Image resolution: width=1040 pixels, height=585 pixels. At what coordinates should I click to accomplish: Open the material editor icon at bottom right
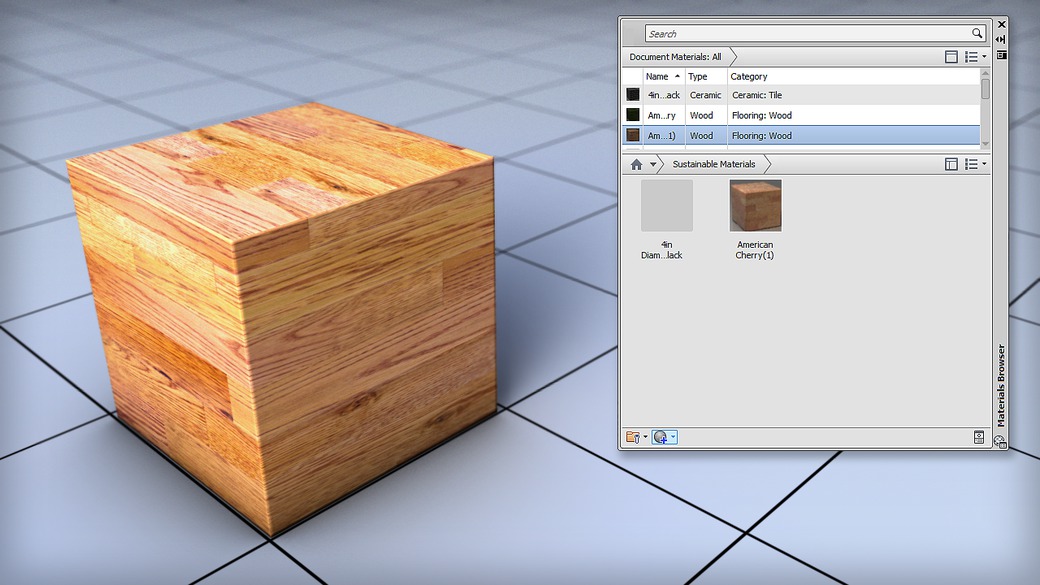tap(978, 437)
